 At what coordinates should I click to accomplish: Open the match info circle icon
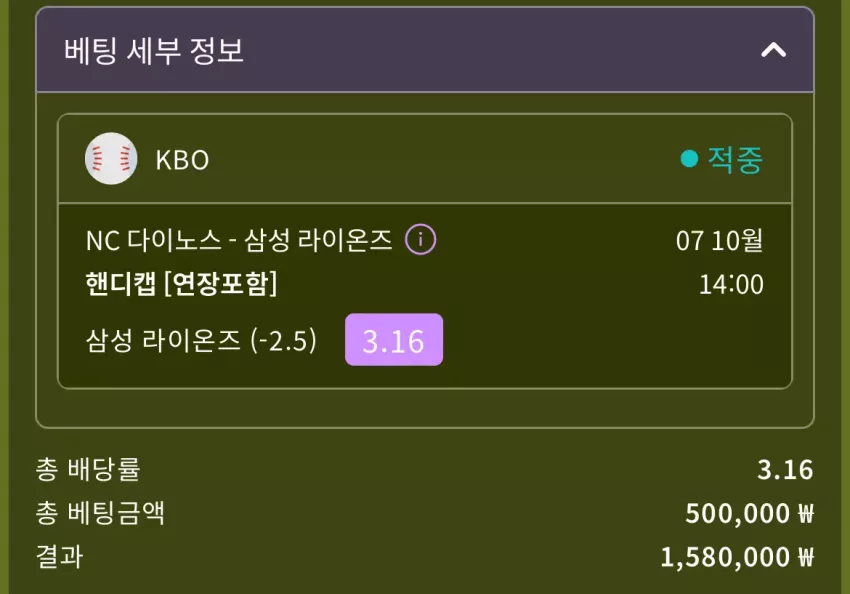coord(421,240)
